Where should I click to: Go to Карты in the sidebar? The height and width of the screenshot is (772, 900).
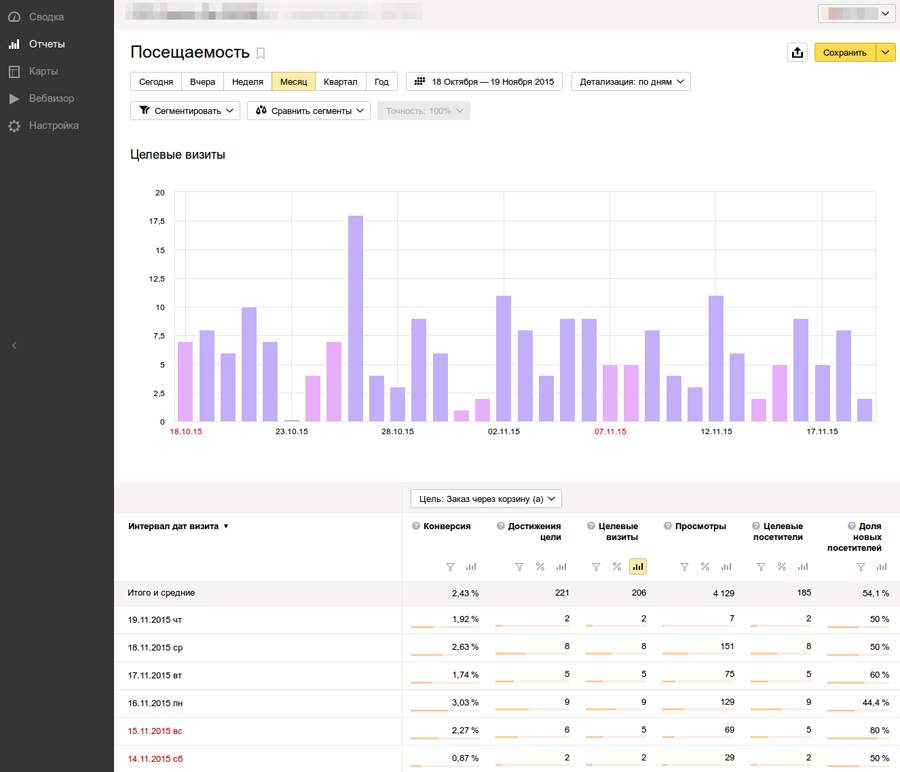[43, 71]
